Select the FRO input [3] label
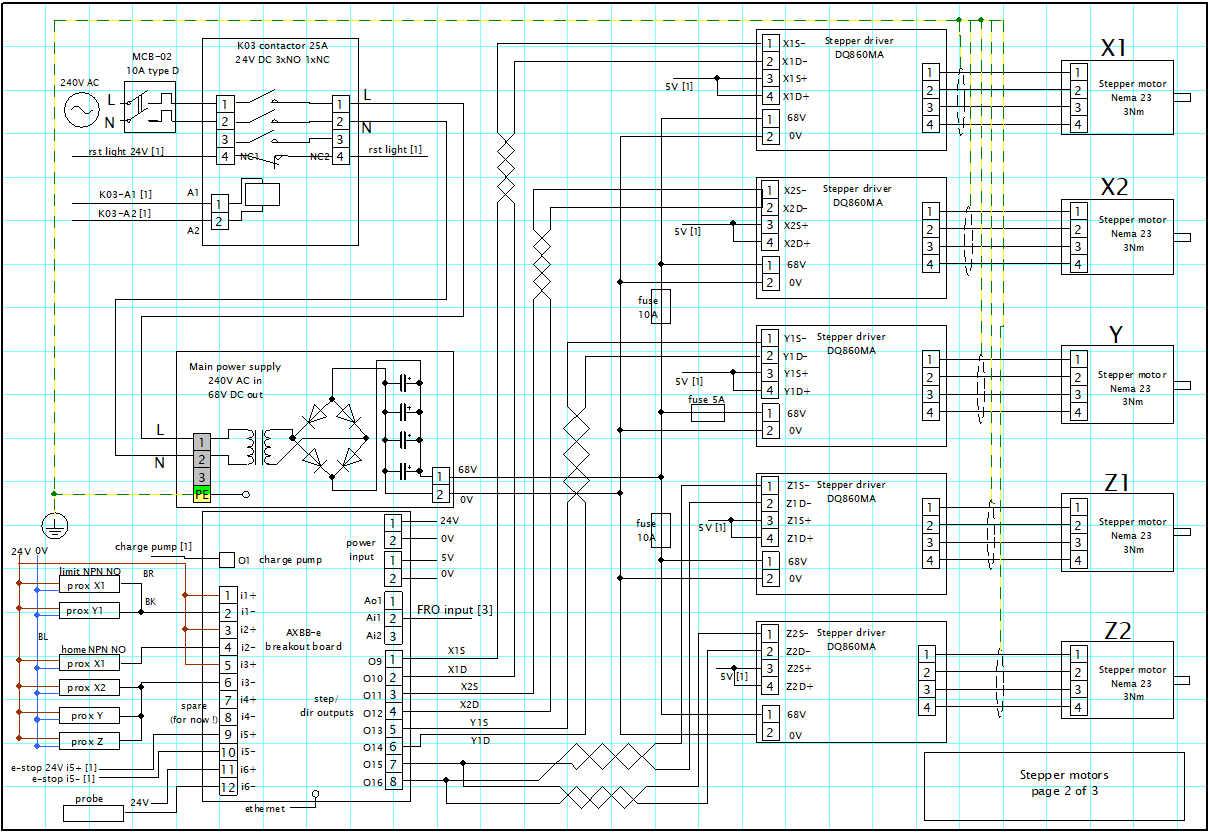 click(x=454, y=610)
